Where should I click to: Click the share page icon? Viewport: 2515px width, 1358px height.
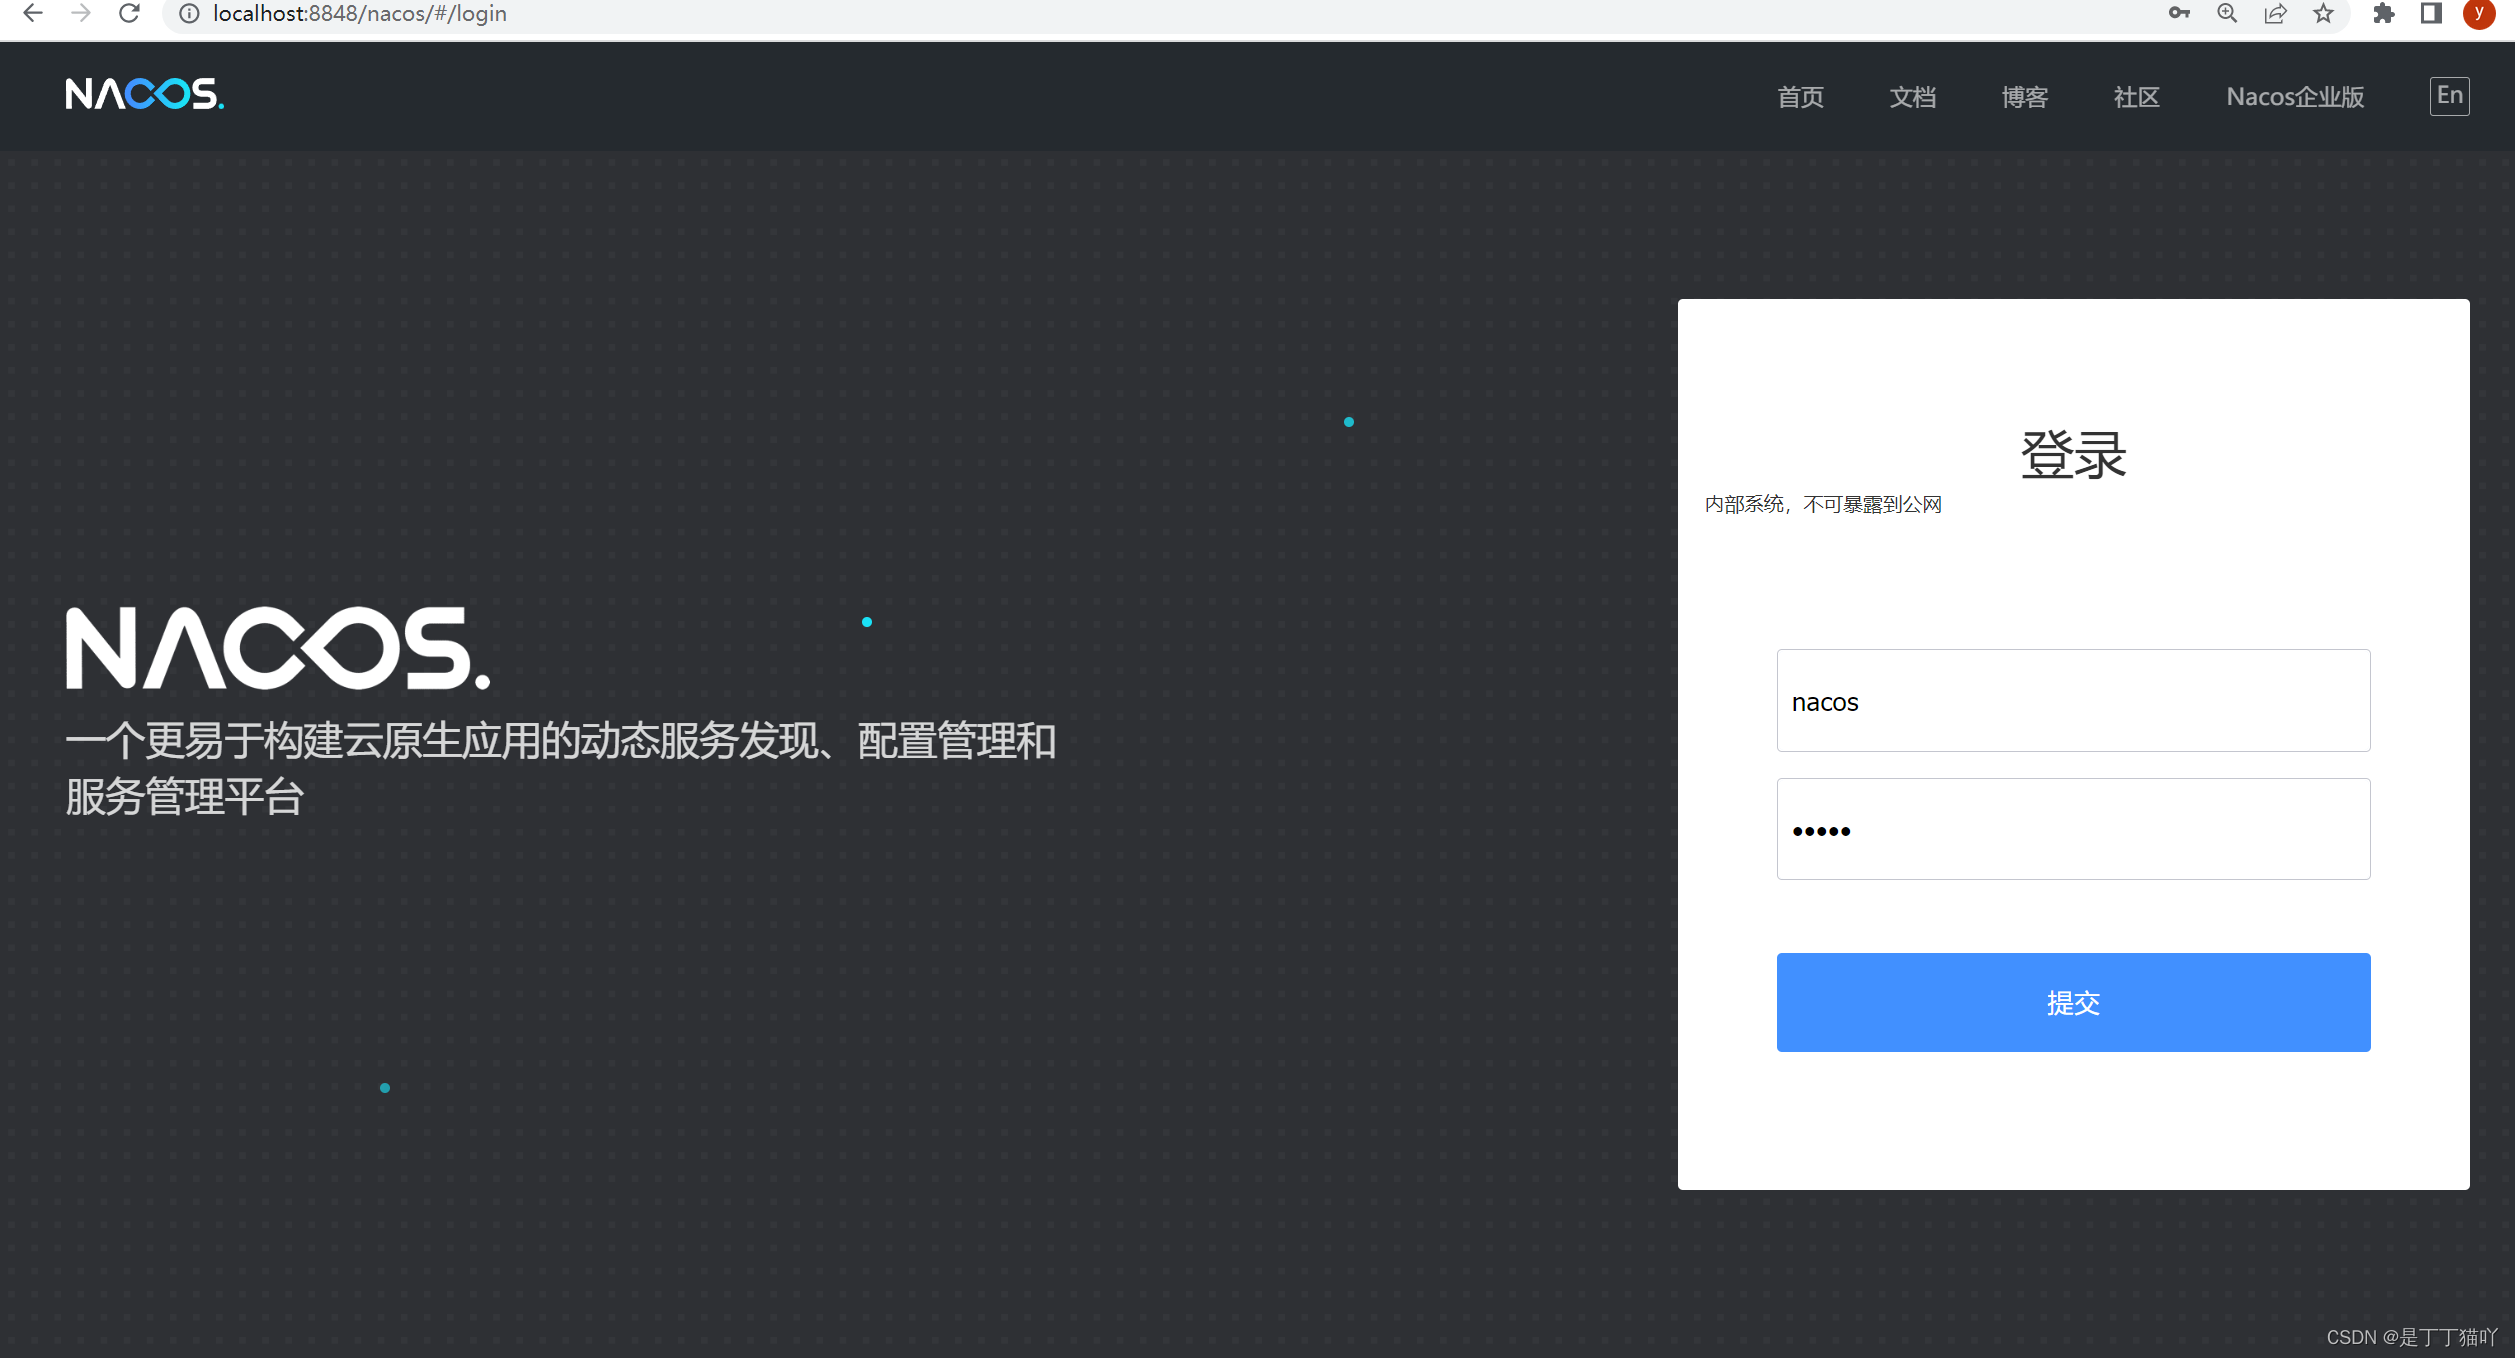pyautogui.click(x=2275, y=13)
